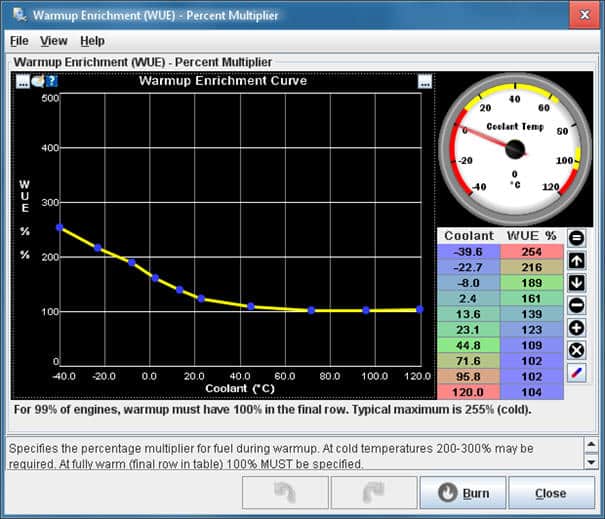
Task: Click the add (plus) table button
Action: pos(576,328)
